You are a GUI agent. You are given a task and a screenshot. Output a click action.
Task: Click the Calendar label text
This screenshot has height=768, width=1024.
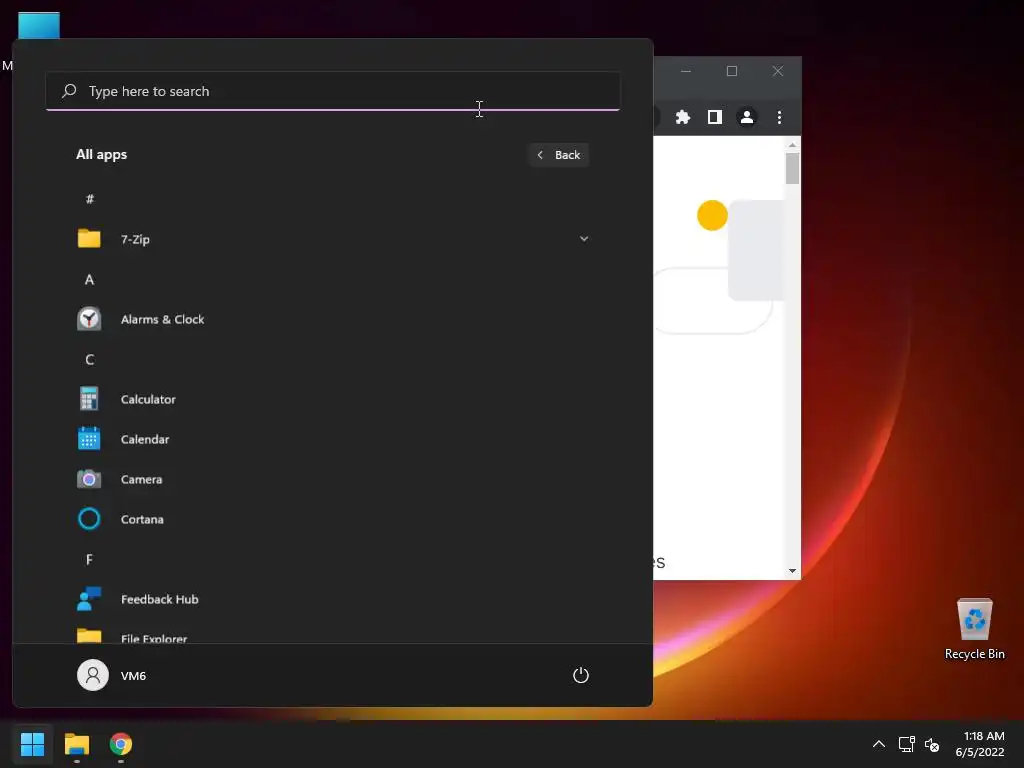[x=145, y=439]
